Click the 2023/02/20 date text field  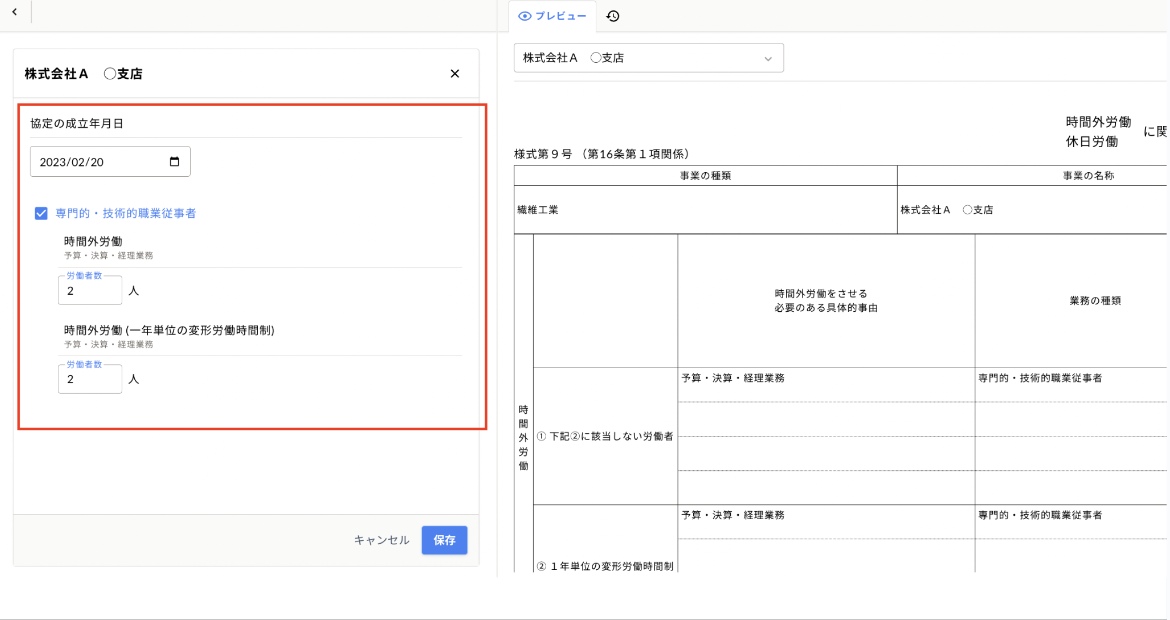95,162
